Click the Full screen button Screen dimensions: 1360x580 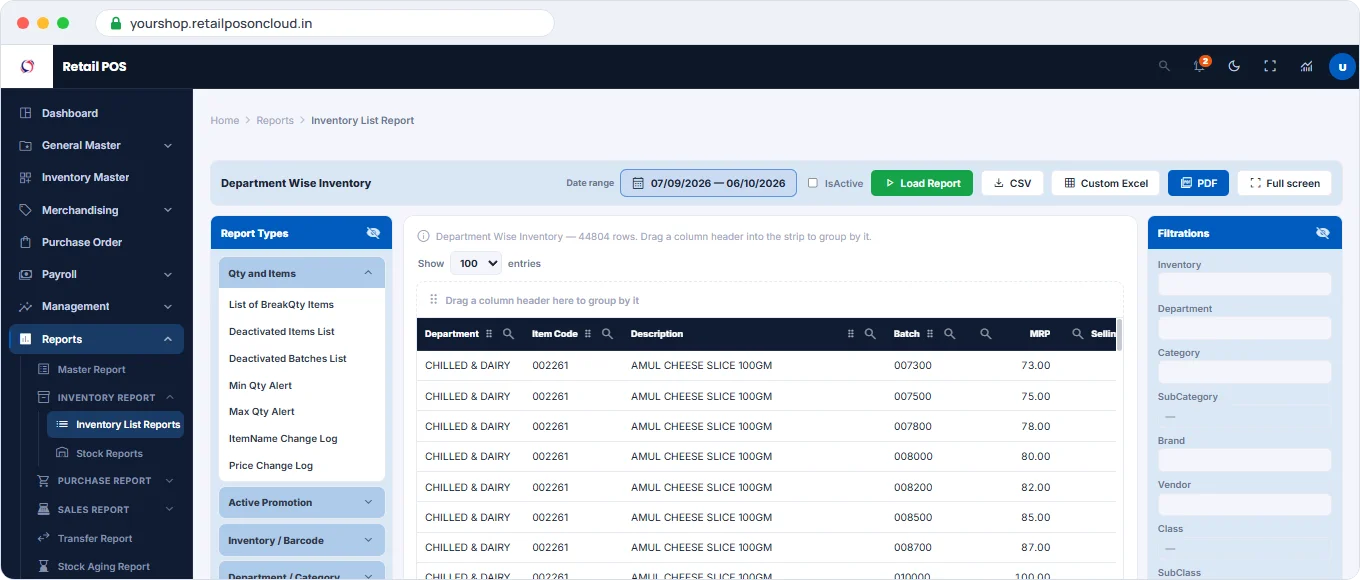[x=1285, y=183]
